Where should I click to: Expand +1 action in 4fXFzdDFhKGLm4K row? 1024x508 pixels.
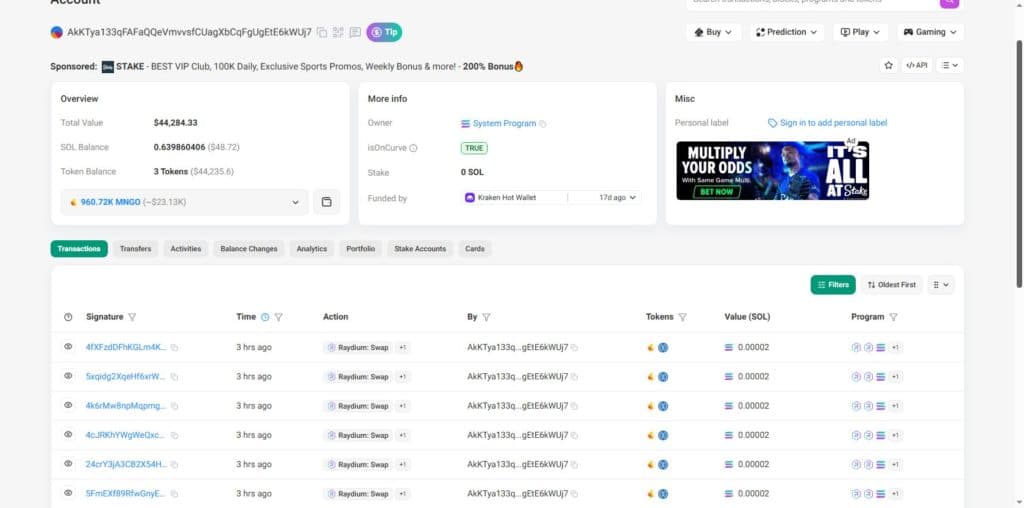(x=403, y=347)
